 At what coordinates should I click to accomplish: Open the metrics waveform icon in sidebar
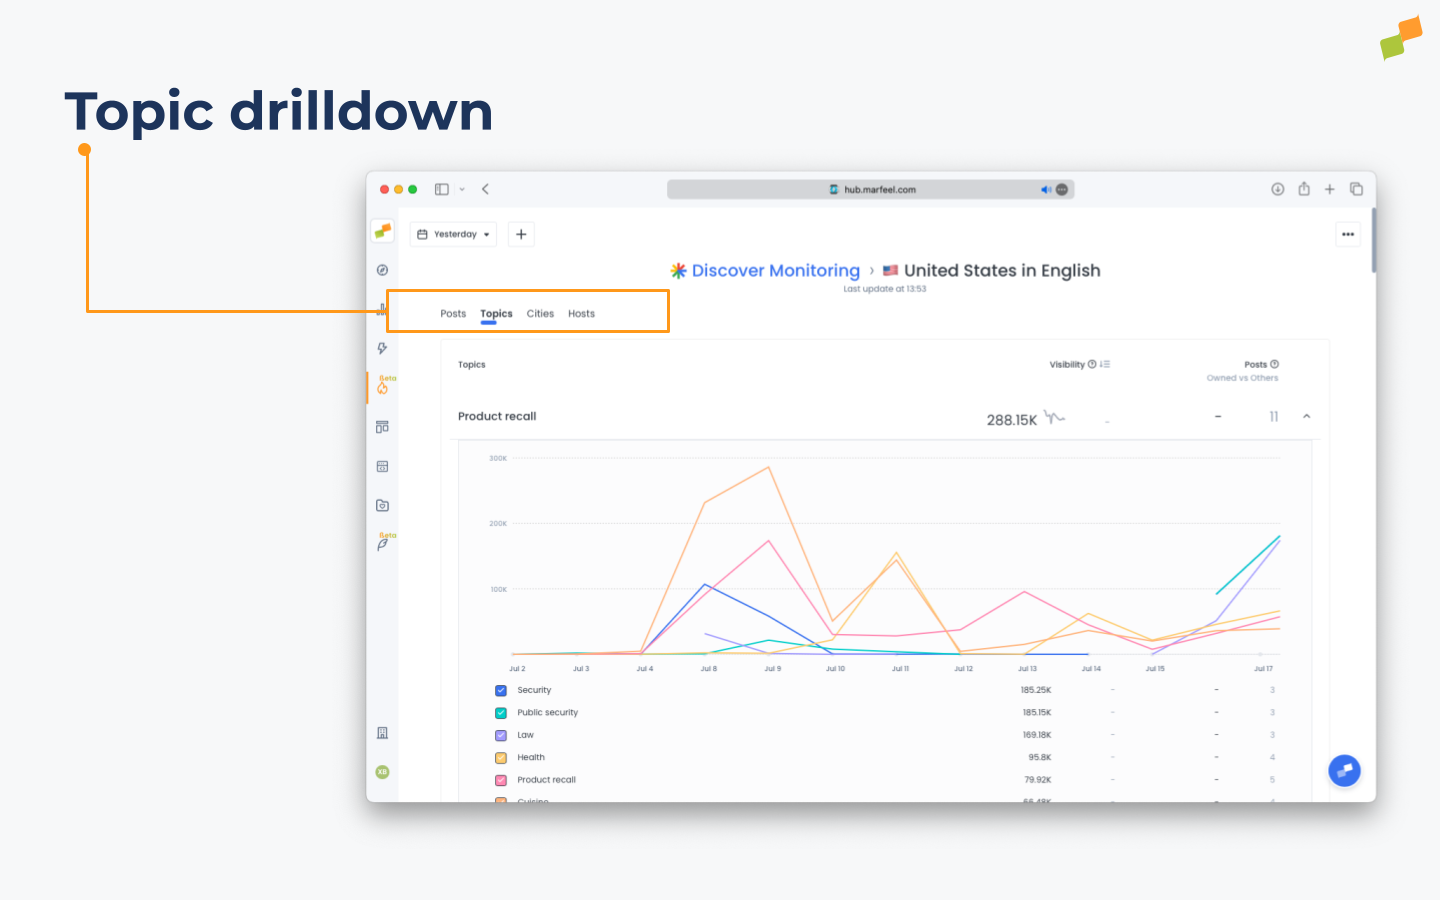(382, 308)
